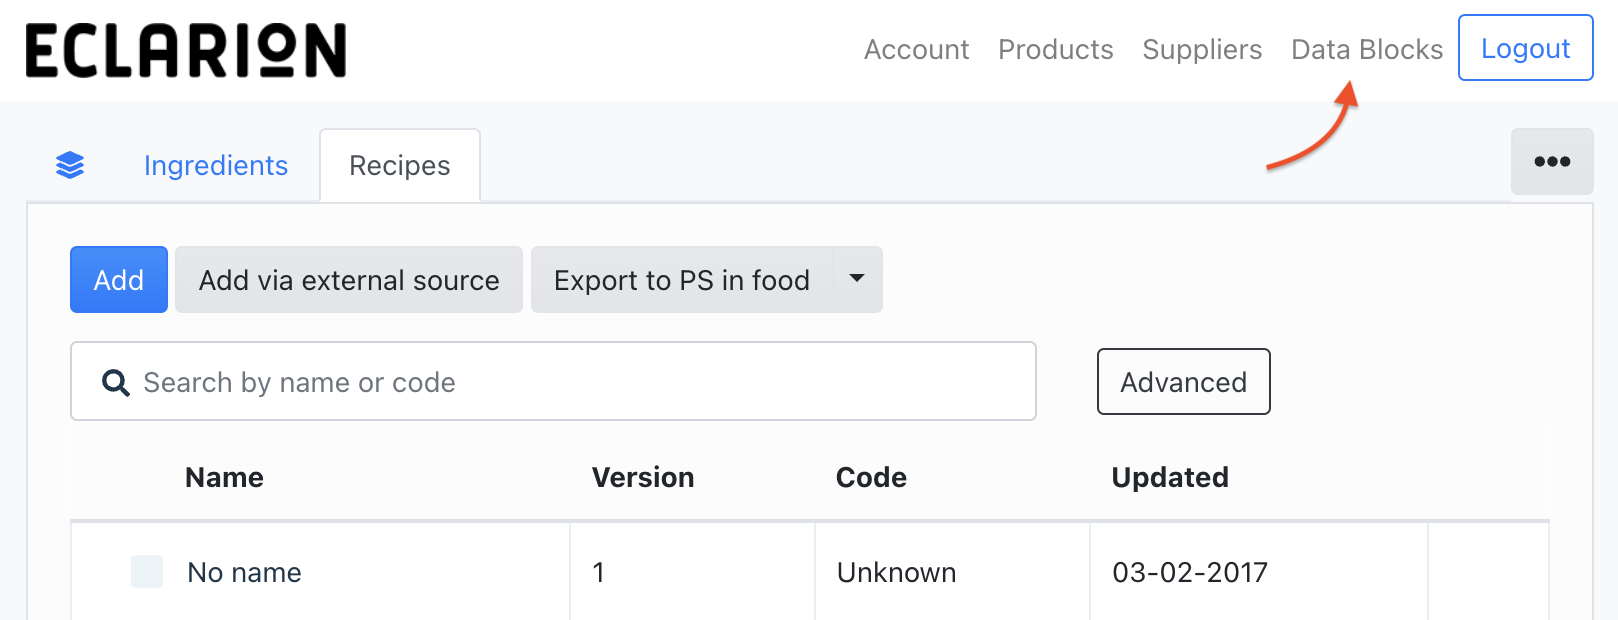Click the Eclarion logo
Screen dimensions: 1618x620
186,51
